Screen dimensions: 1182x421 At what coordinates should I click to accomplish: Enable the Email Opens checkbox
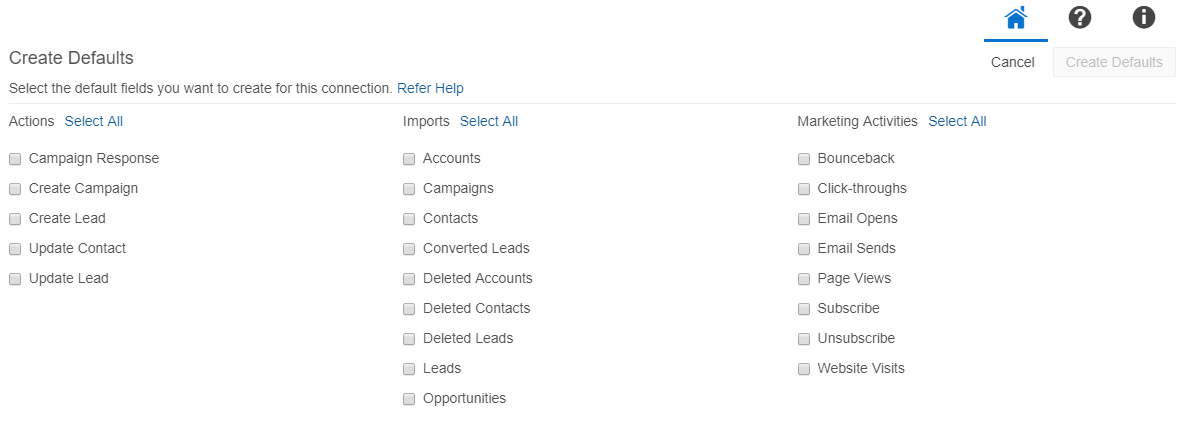[x=804, y=219]
